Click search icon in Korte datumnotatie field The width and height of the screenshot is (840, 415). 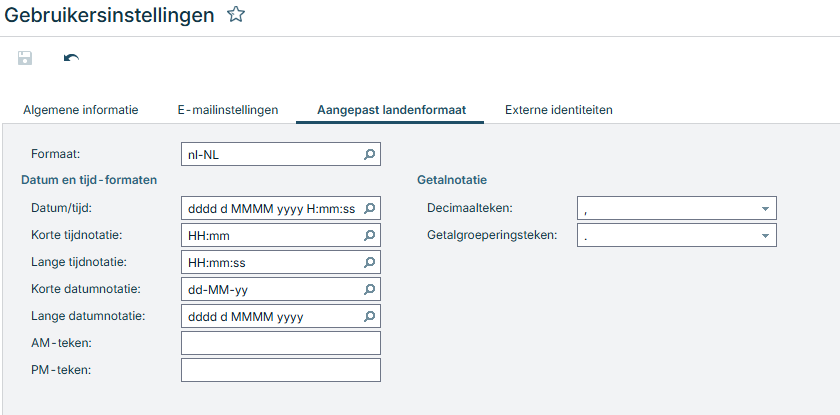point(369,289)
